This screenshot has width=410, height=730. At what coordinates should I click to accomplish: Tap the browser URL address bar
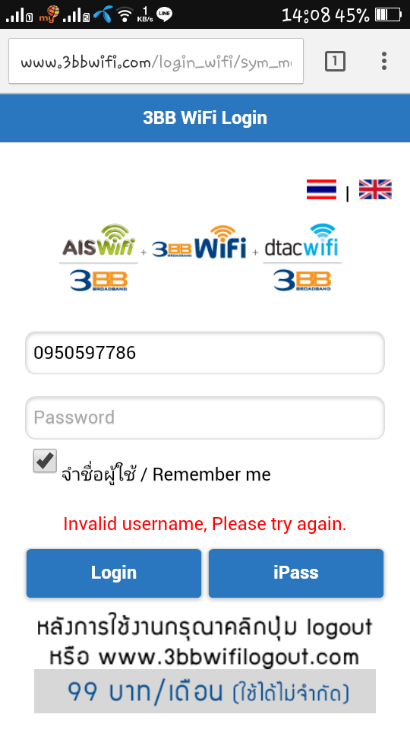pos(156,61)
